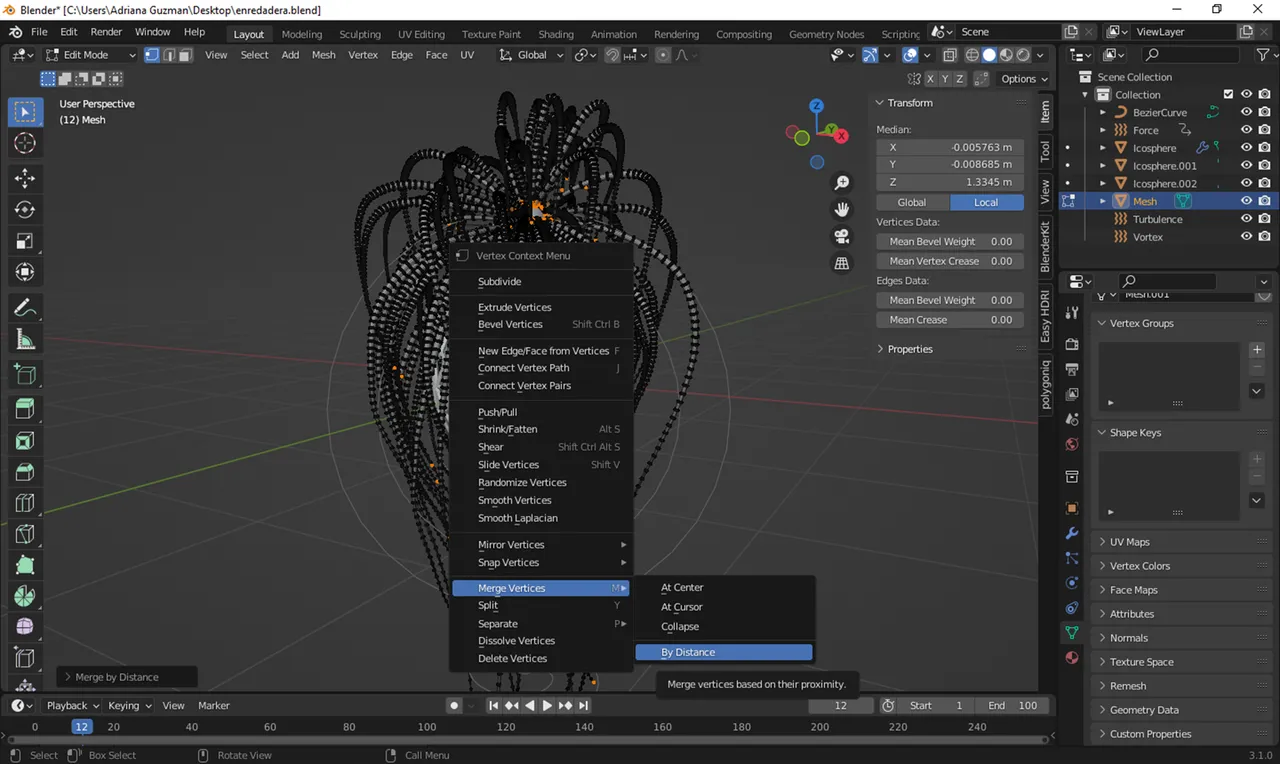Open the World properties tab

tap(1072, 444)
